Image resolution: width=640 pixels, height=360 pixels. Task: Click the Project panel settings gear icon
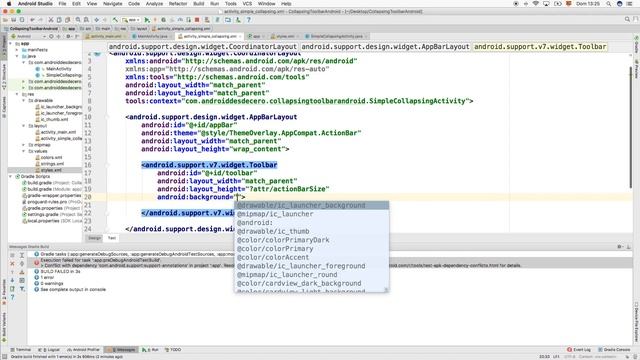click(x=69, y=36)
